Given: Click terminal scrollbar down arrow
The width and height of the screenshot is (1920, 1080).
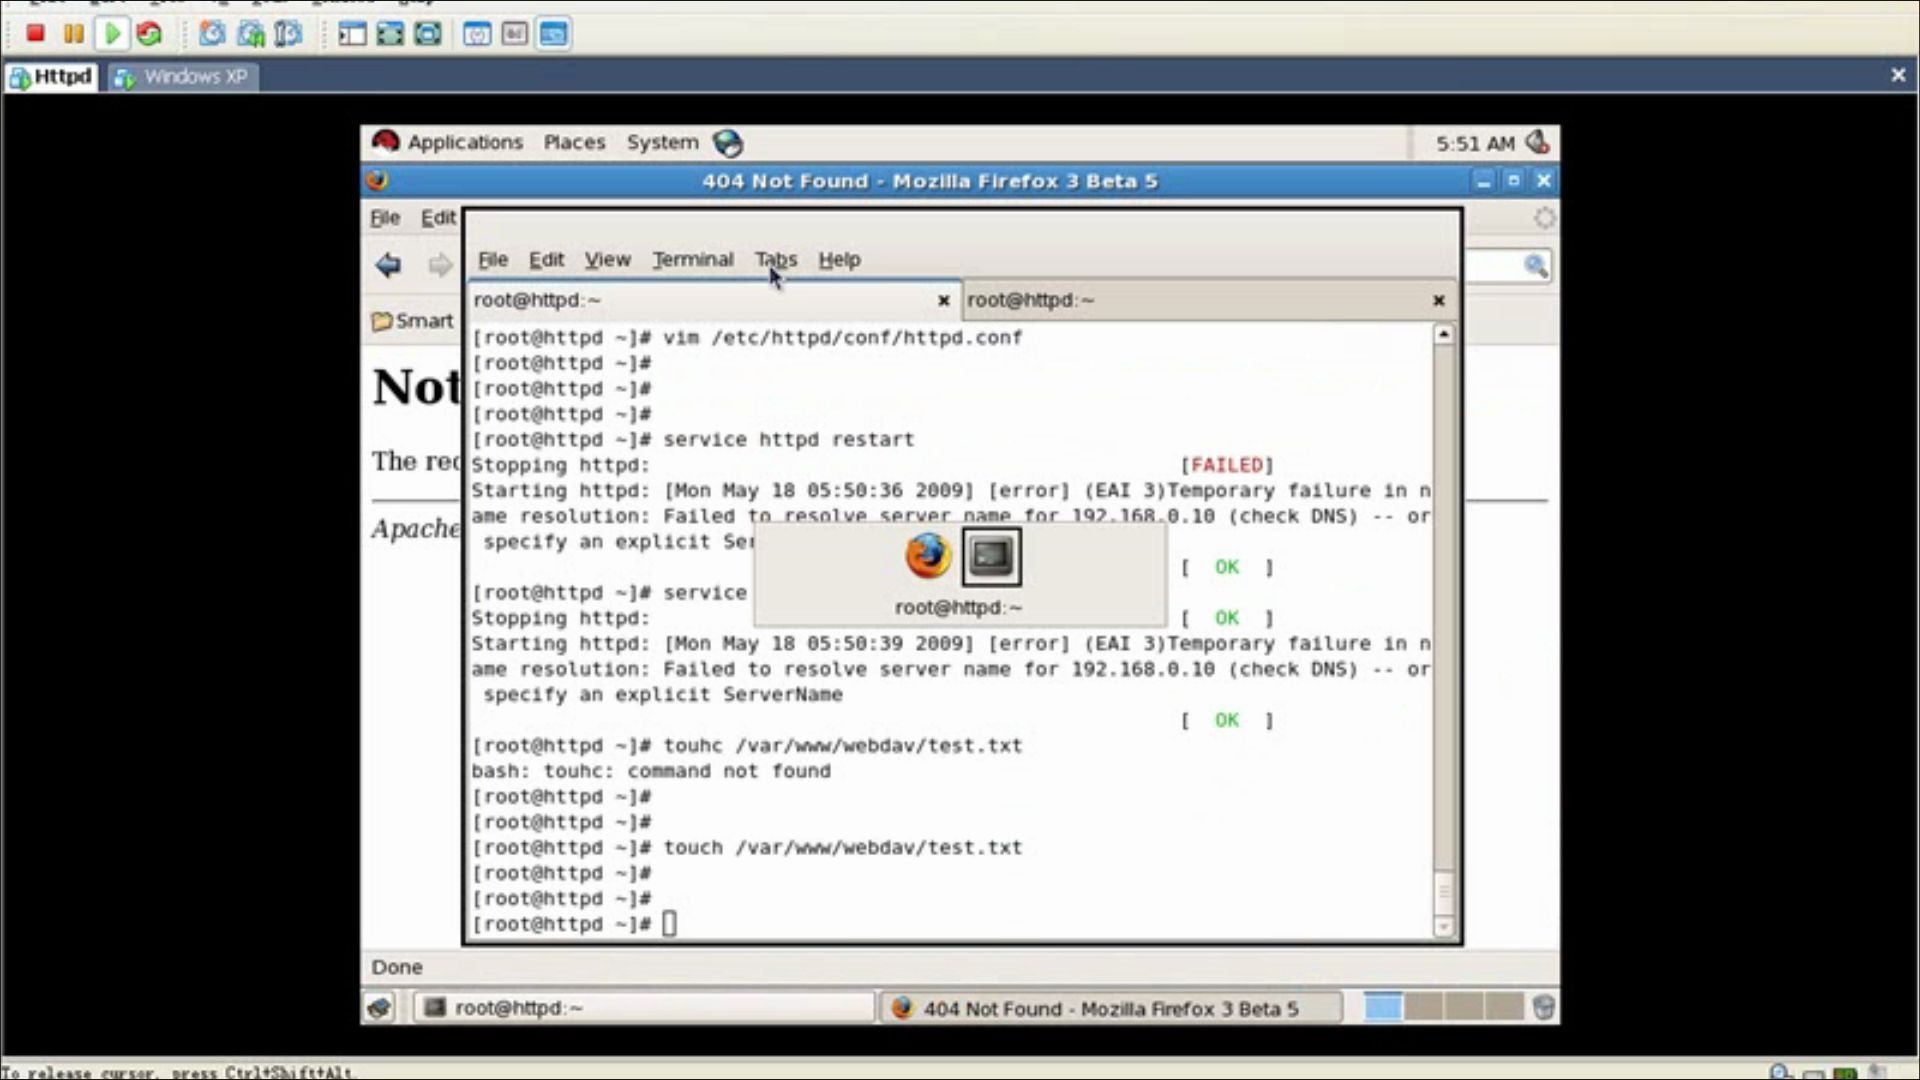Looking at the screenshot, I should pos(1443,927).
